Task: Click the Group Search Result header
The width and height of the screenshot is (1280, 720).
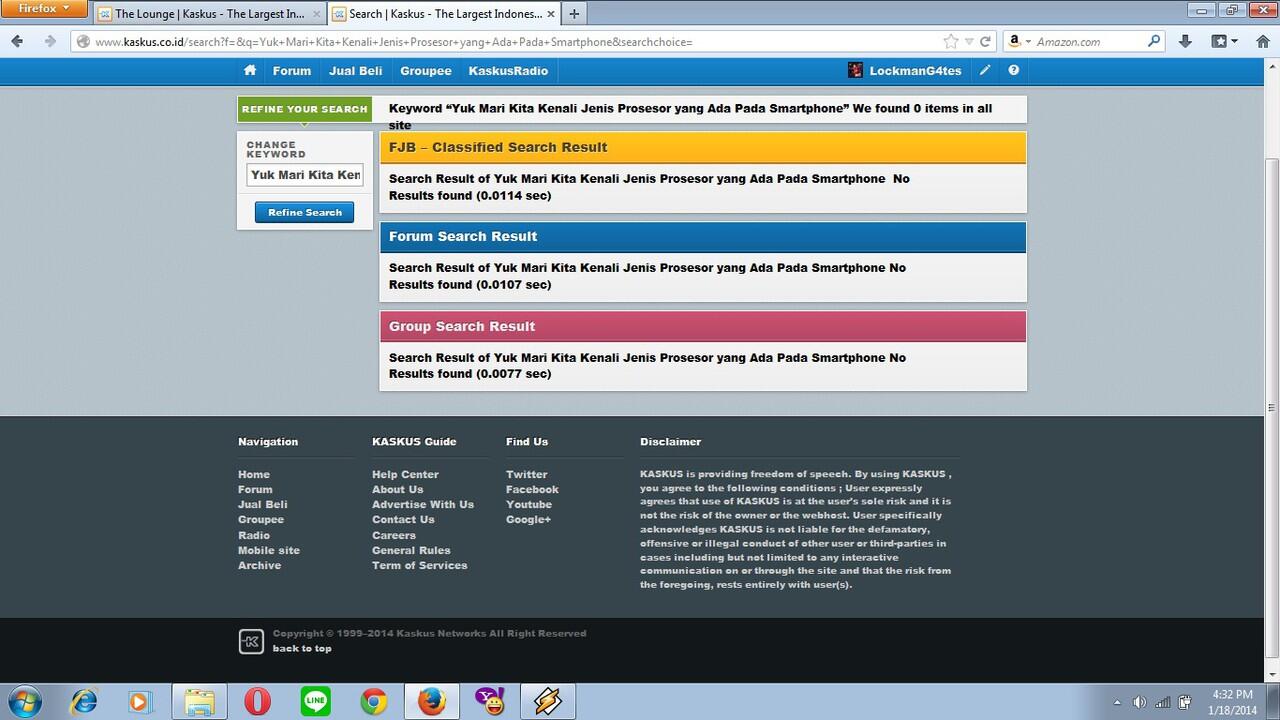Action: [x=703, y=326]
